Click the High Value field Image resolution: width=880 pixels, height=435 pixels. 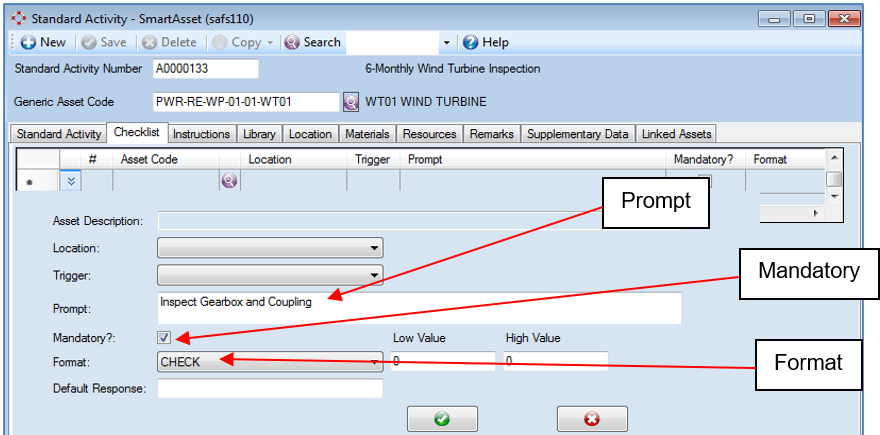pyautogui.click(x=556, y=361)
